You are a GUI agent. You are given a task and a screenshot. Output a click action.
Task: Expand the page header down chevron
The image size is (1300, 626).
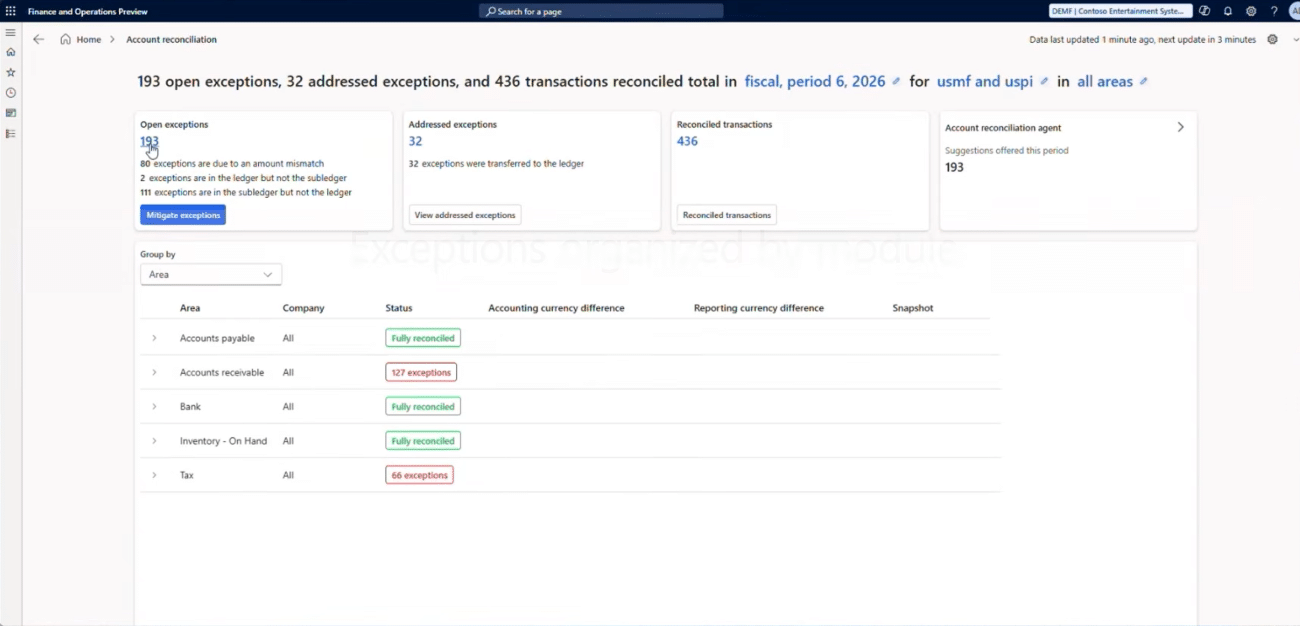click(x=1295, y=39)
